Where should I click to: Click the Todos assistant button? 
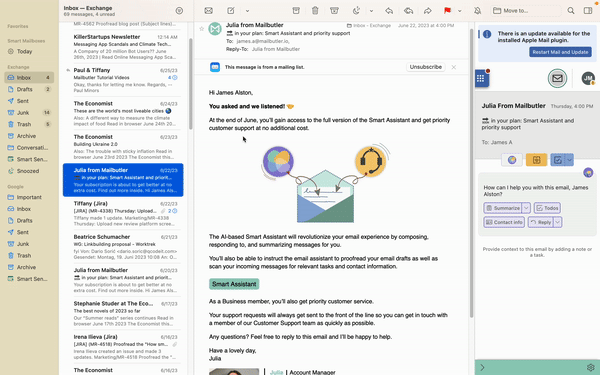(x=547, y=208)
